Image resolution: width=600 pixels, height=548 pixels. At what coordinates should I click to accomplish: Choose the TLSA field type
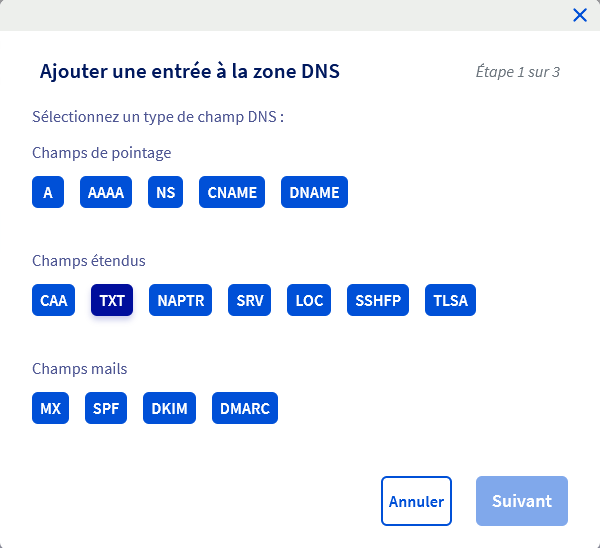[450, 300]
